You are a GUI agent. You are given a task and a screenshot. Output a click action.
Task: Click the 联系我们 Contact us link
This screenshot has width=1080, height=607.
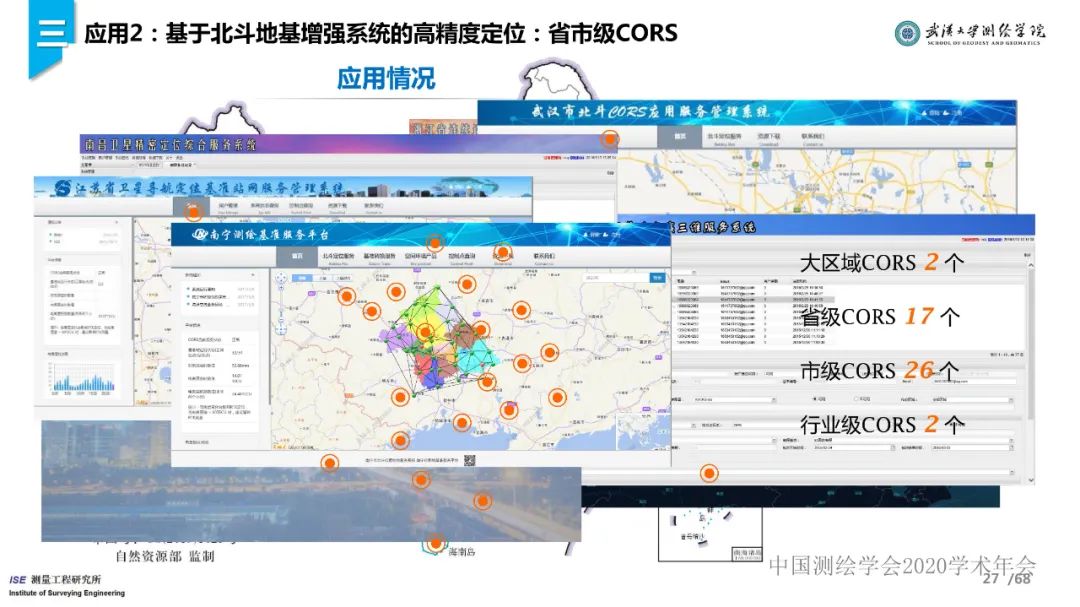[812, 136]
